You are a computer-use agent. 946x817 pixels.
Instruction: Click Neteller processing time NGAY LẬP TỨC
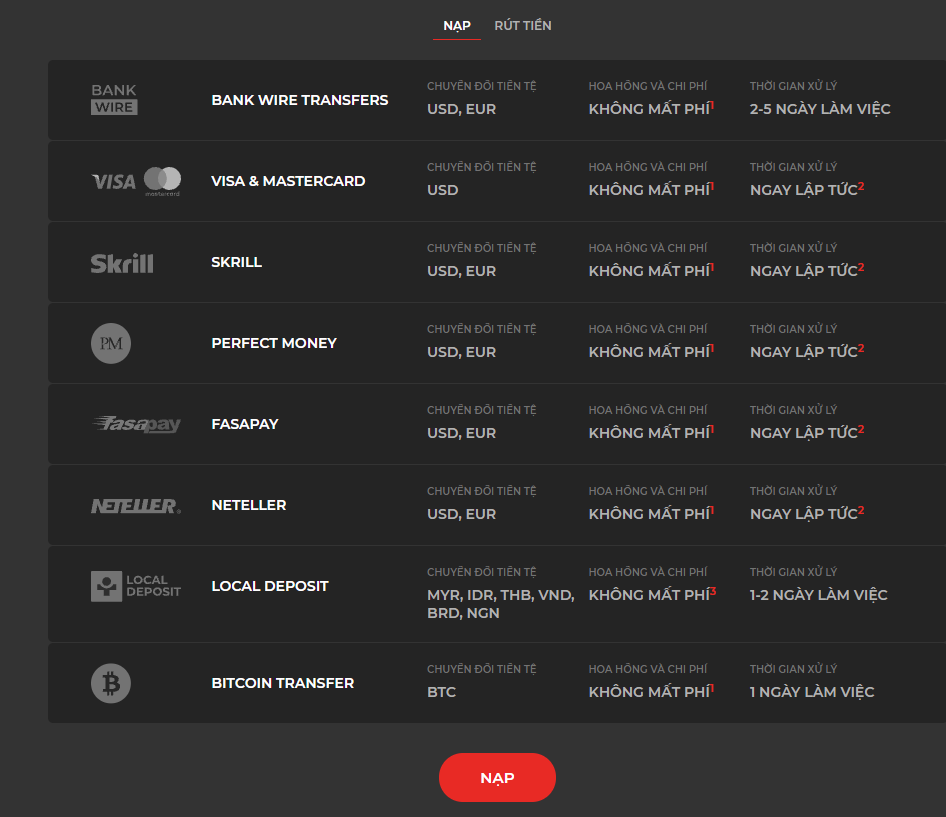(807, 513)
